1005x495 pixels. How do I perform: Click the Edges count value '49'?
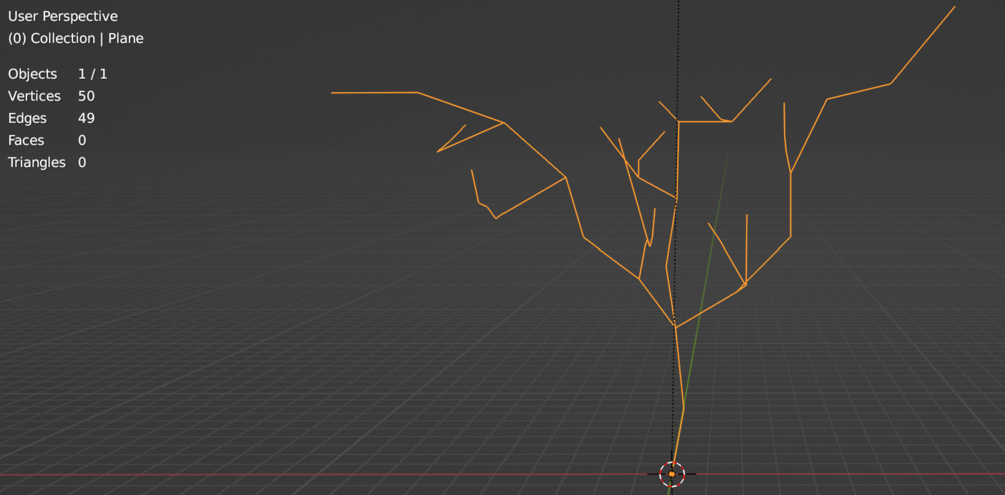click(x=87, y=118)
